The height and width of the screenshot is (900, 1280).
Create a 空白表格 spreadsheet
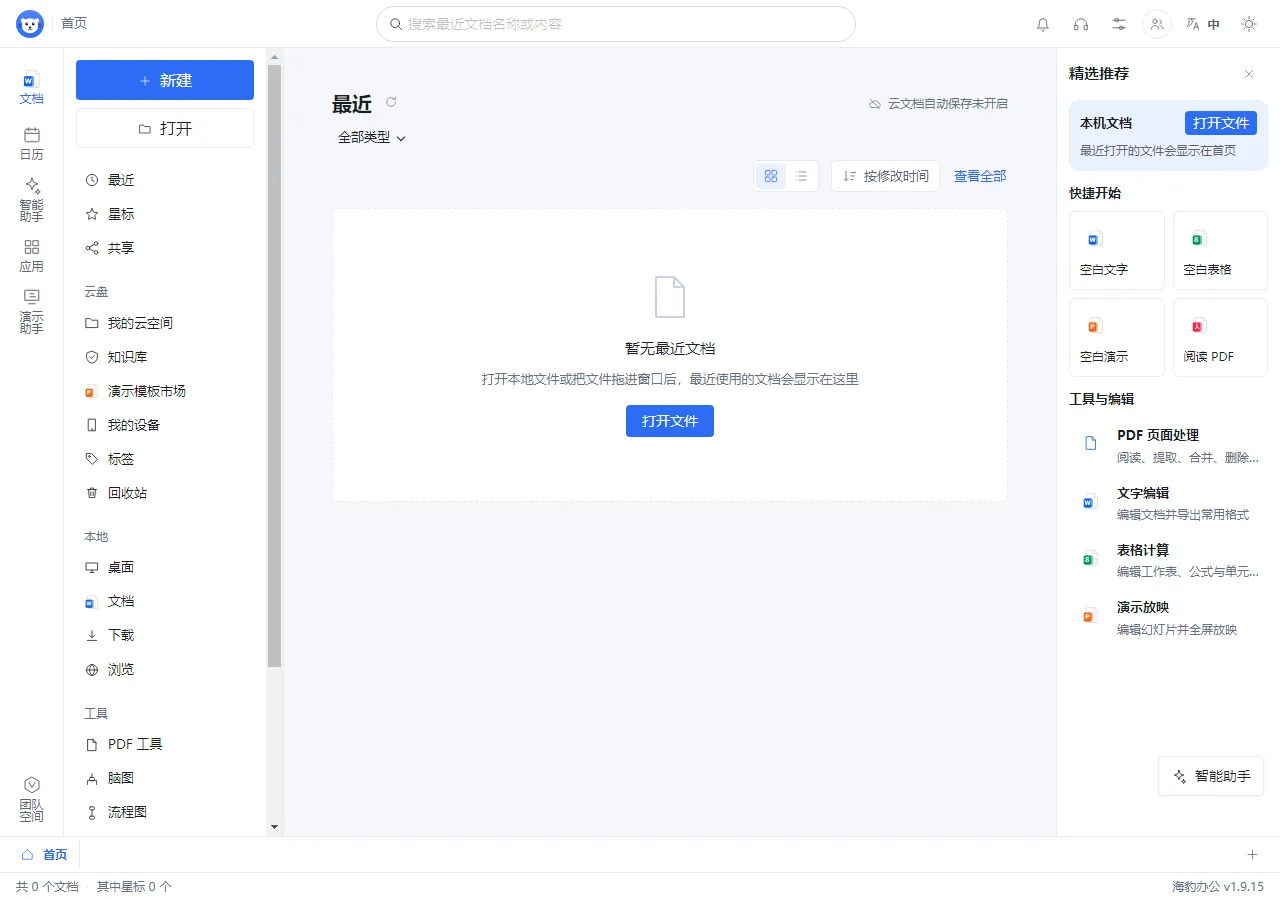tap(1220, 250)
